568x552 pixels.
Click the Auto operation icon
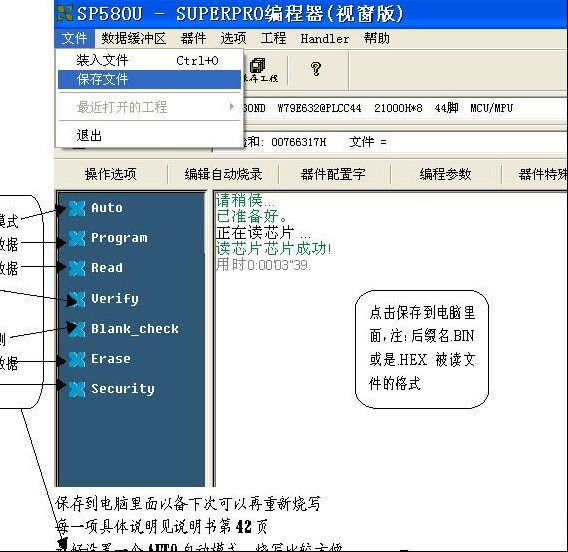77,208
